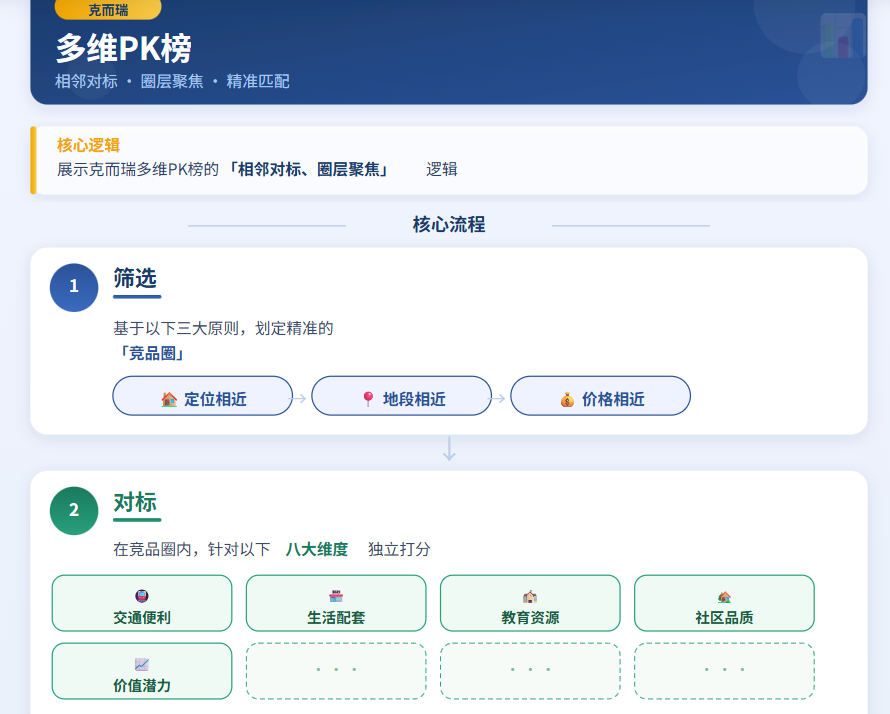Screen dimensions: 890x714
Task: Click the dashed placeholder right of 价值潜力
Action: click(x=336, y=670)
